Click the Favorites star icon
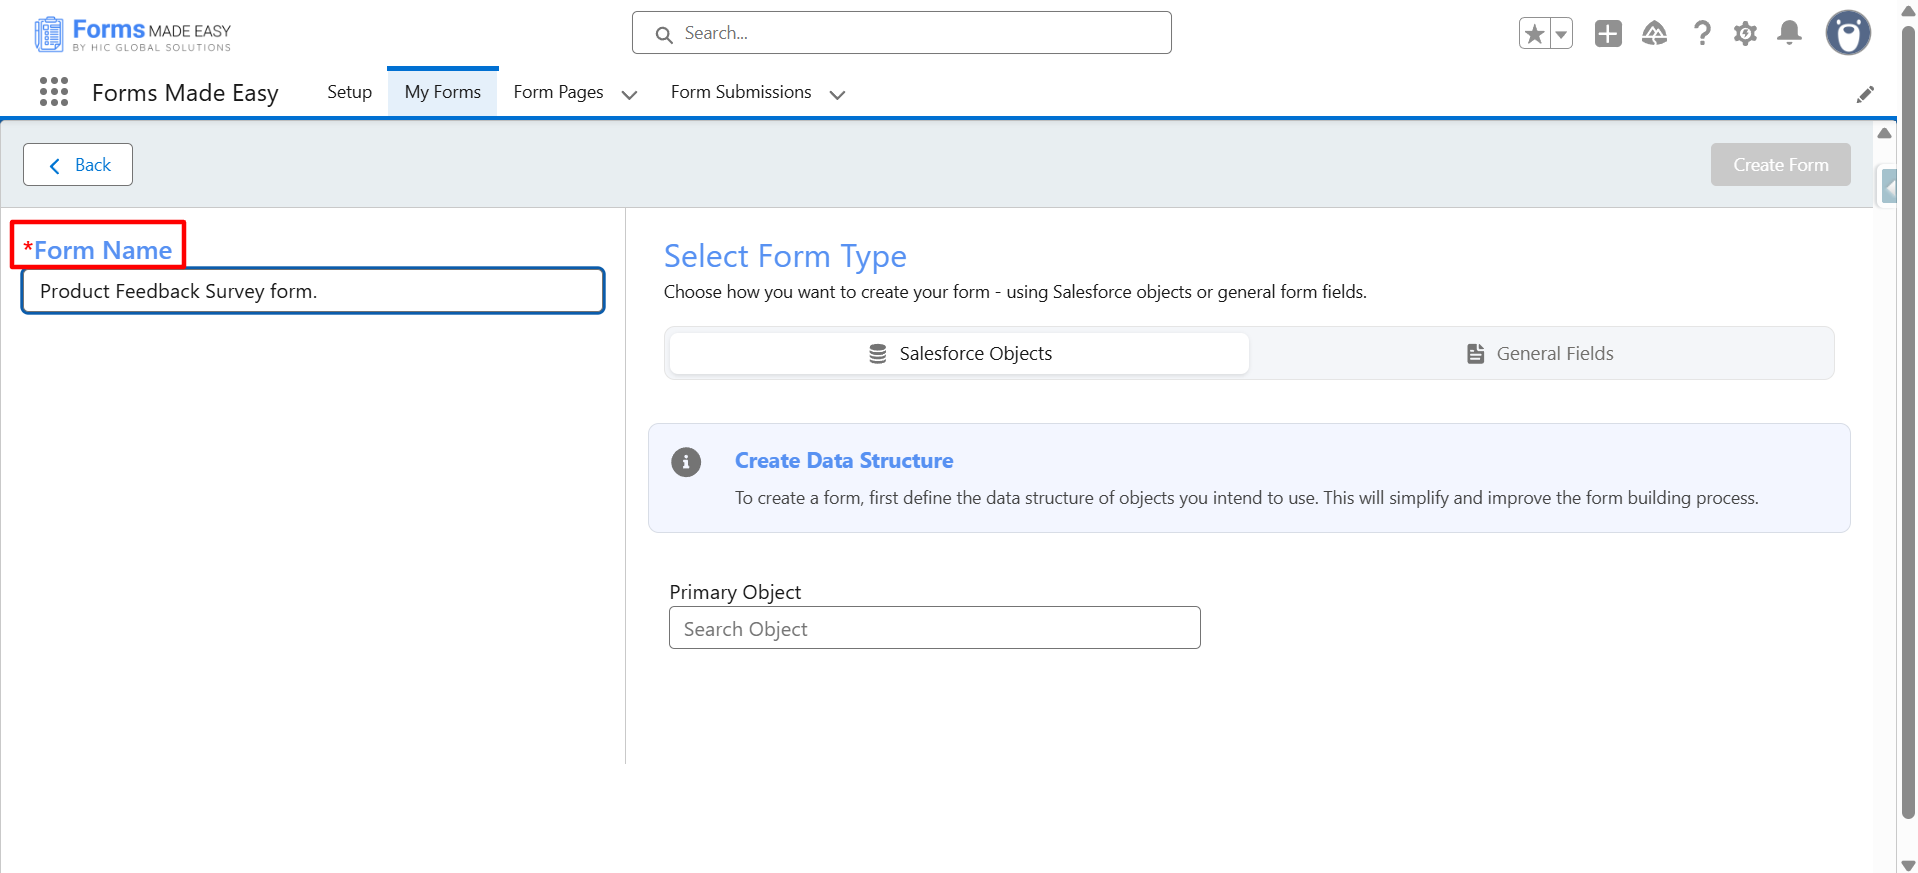This screenshot has width=1918, height=873. click(1534, 34)
